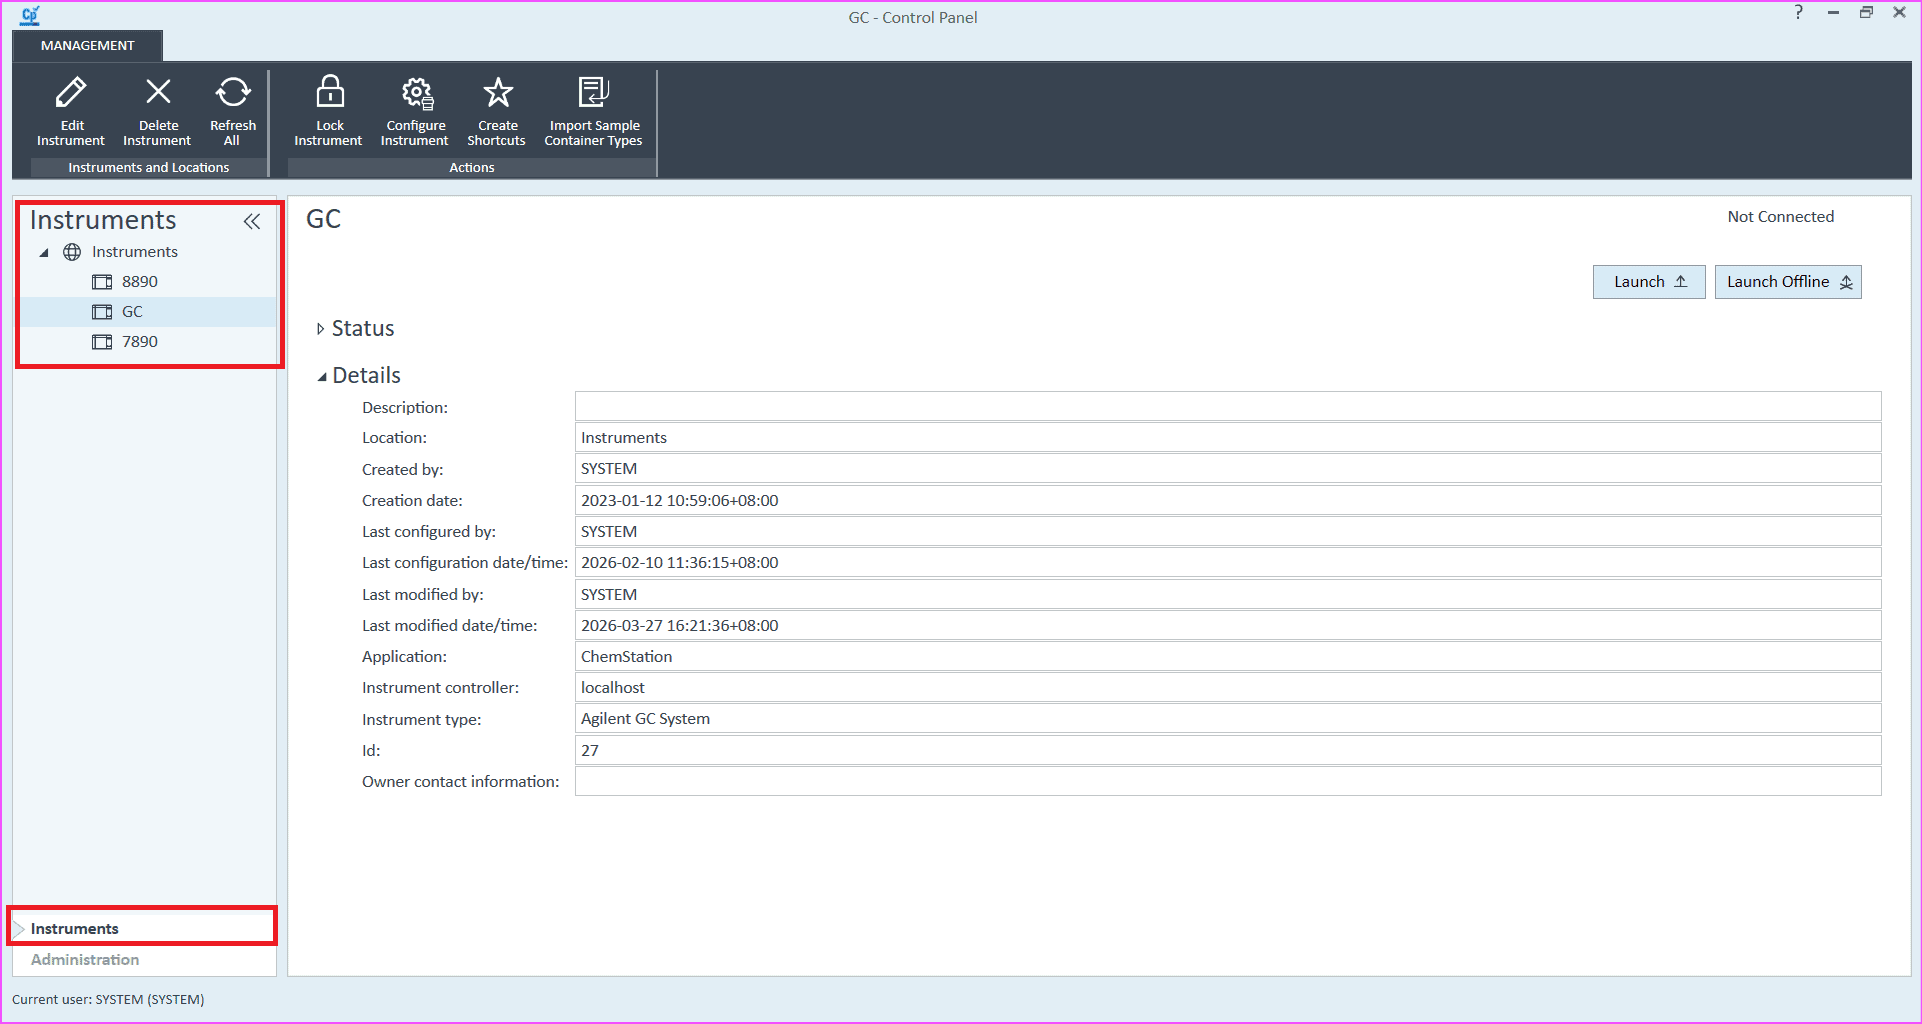The image size is (1922, 1024).
Task: Click the Last modified by field
Action: pyautogui.click(x=1228, y=594)
